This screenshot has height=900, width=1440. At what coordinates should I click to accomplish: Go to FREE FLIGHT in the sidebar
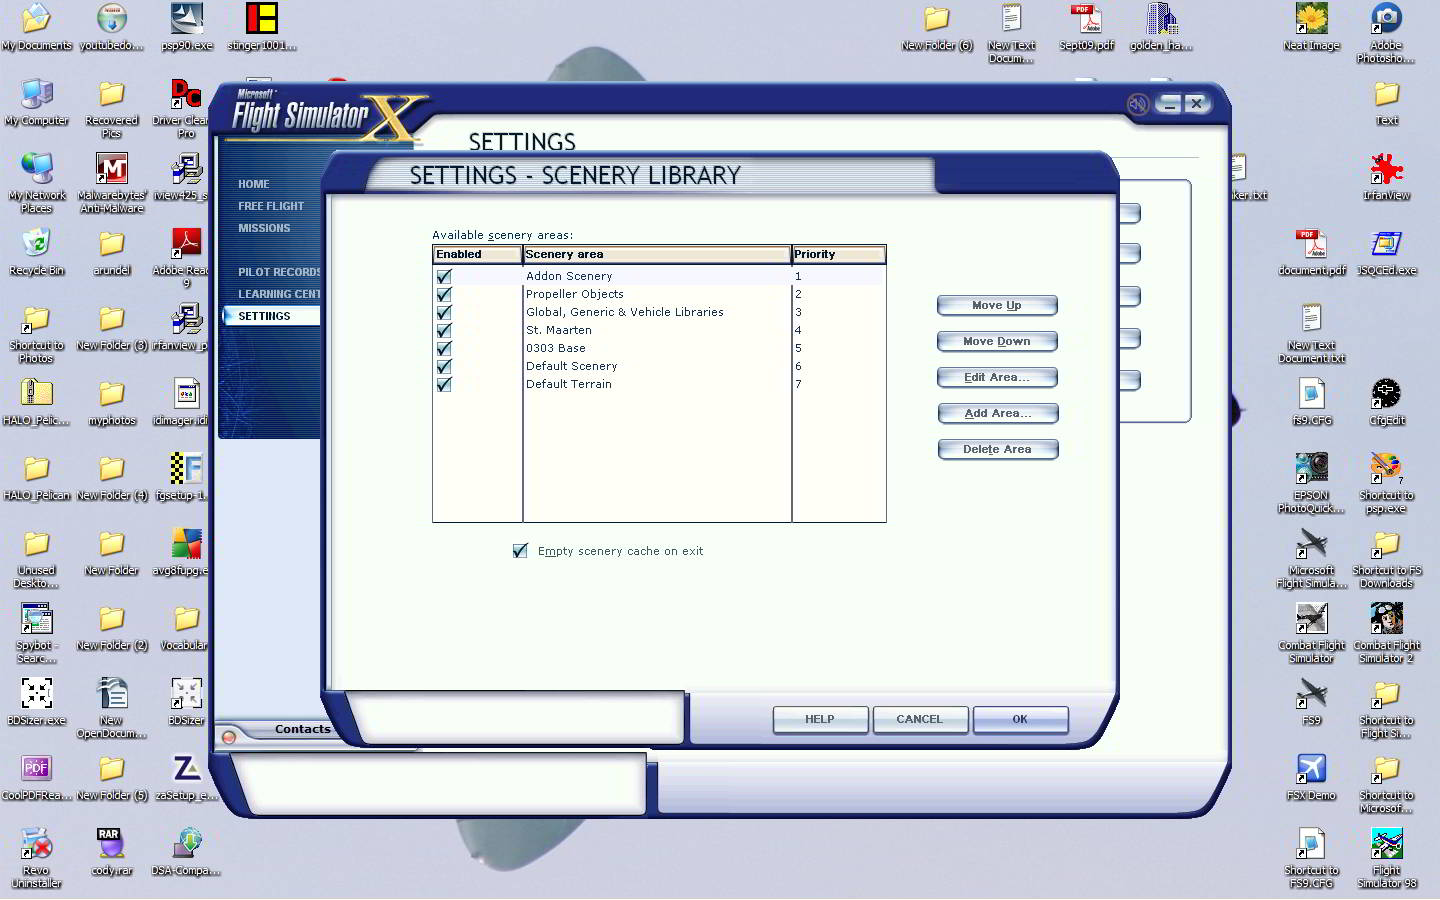(x=271, y=206)
